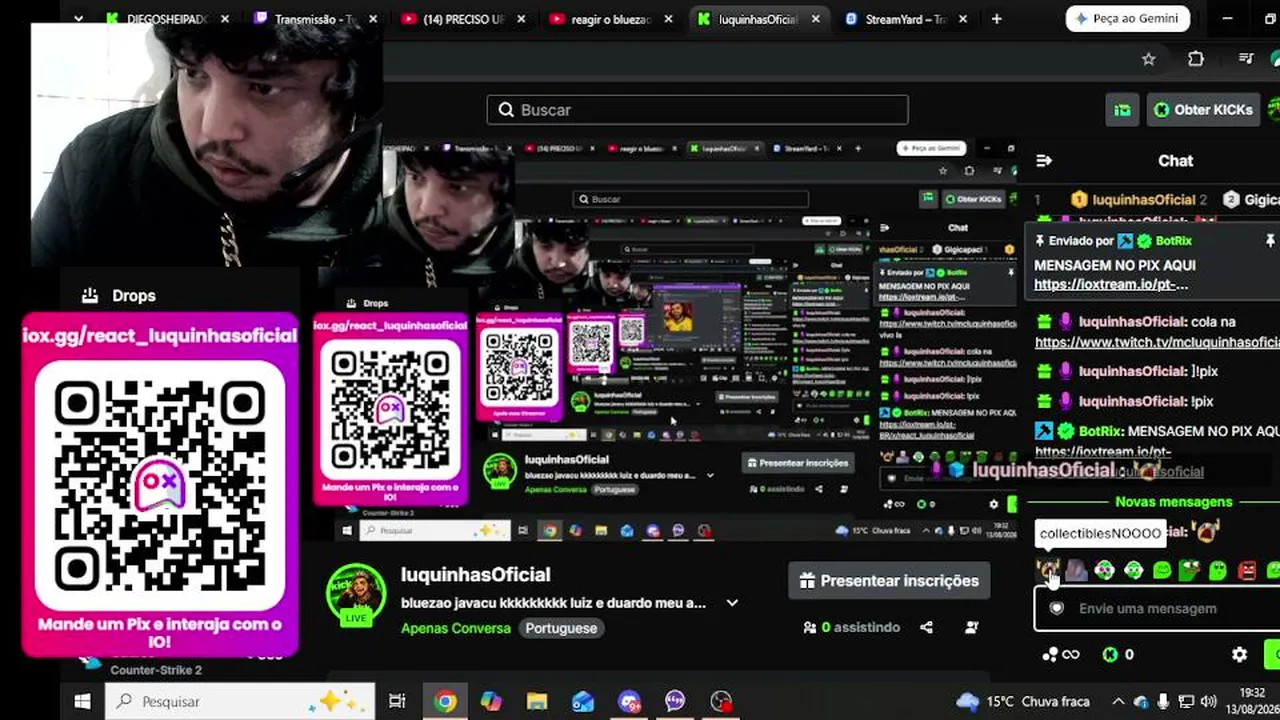Open the browser Extensions puzzle icon
The image size is (1280, 720).
point(1196,60)
